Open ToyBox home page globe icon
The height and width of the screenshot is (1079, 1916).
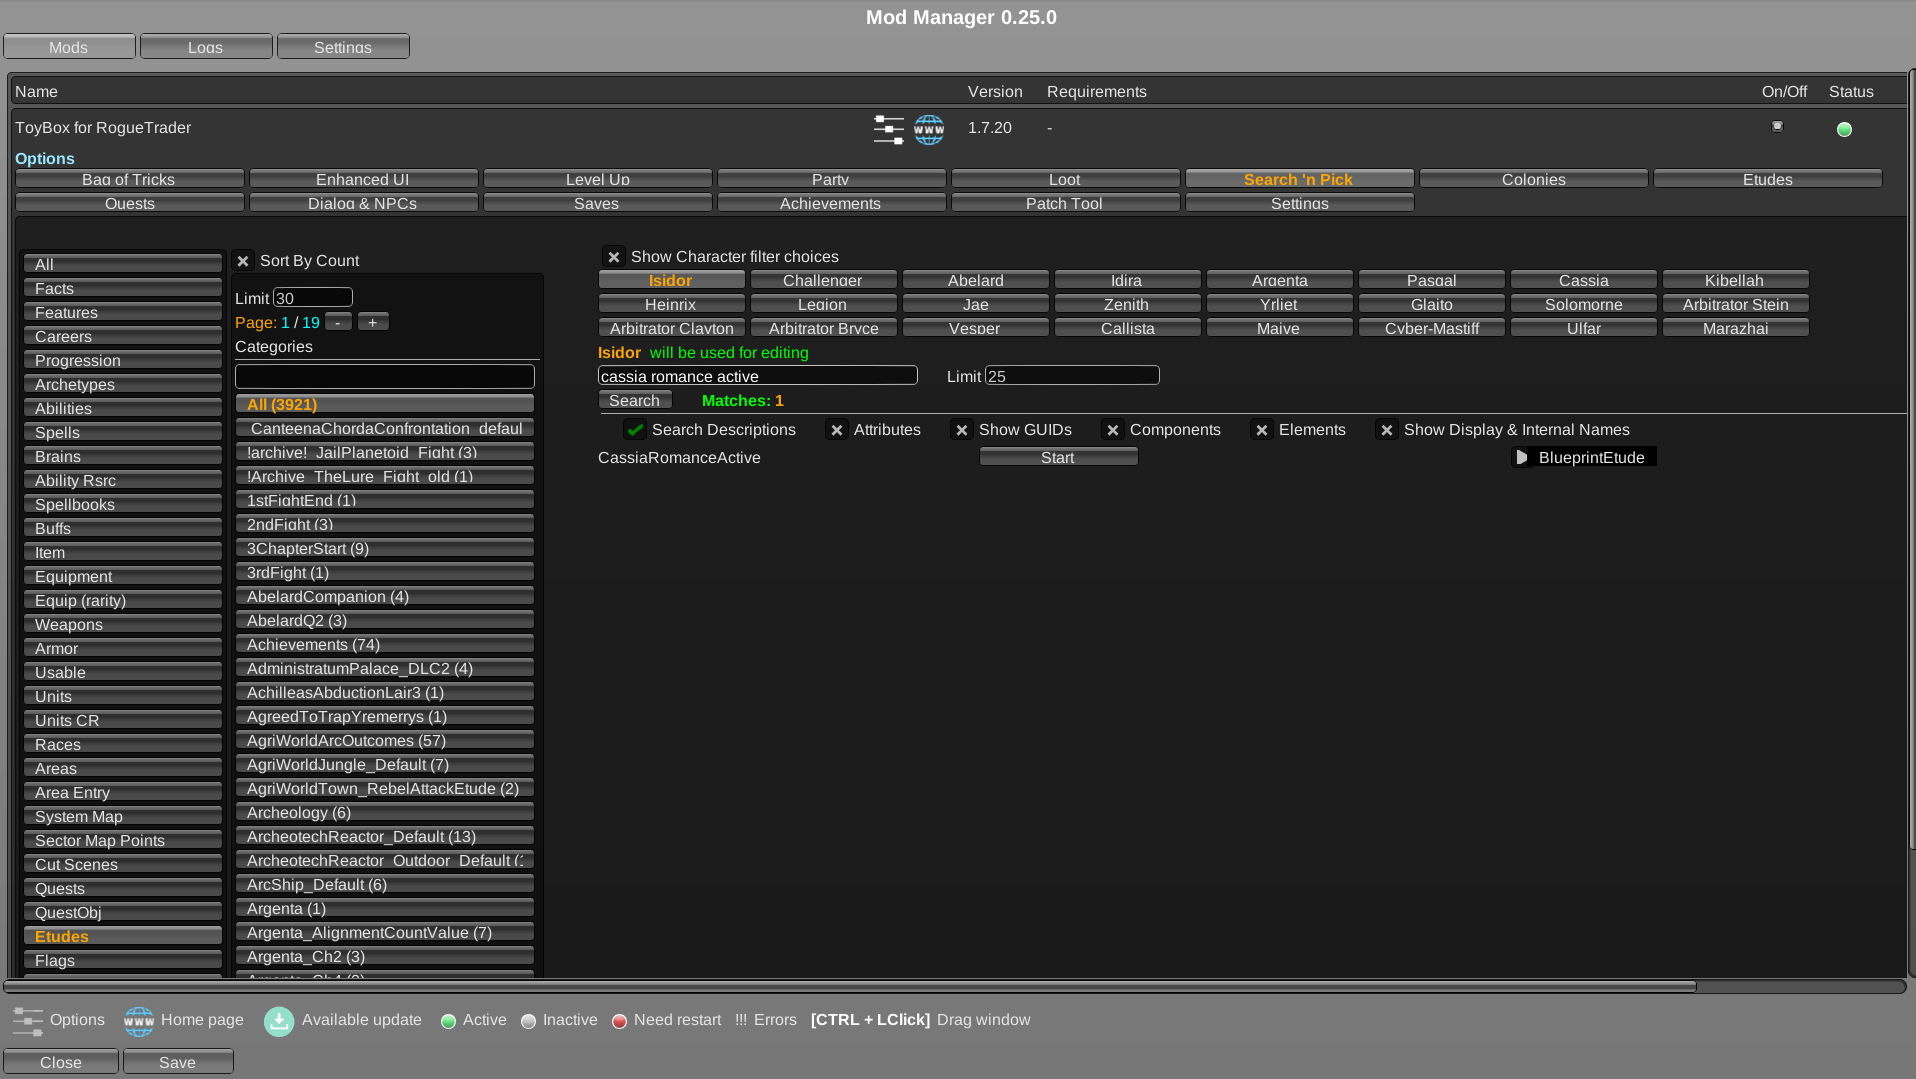(x=929, y=129)
